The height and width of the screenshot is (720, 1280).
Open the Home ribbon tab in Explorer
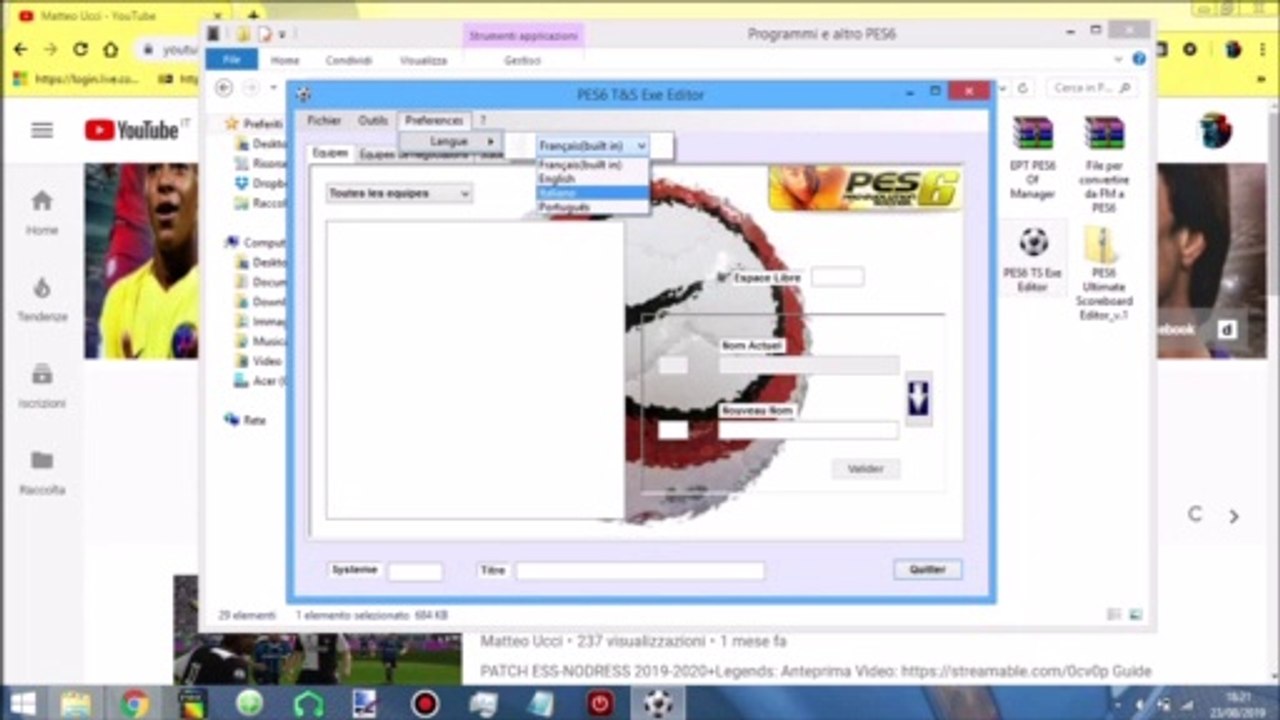pos(285,60)
